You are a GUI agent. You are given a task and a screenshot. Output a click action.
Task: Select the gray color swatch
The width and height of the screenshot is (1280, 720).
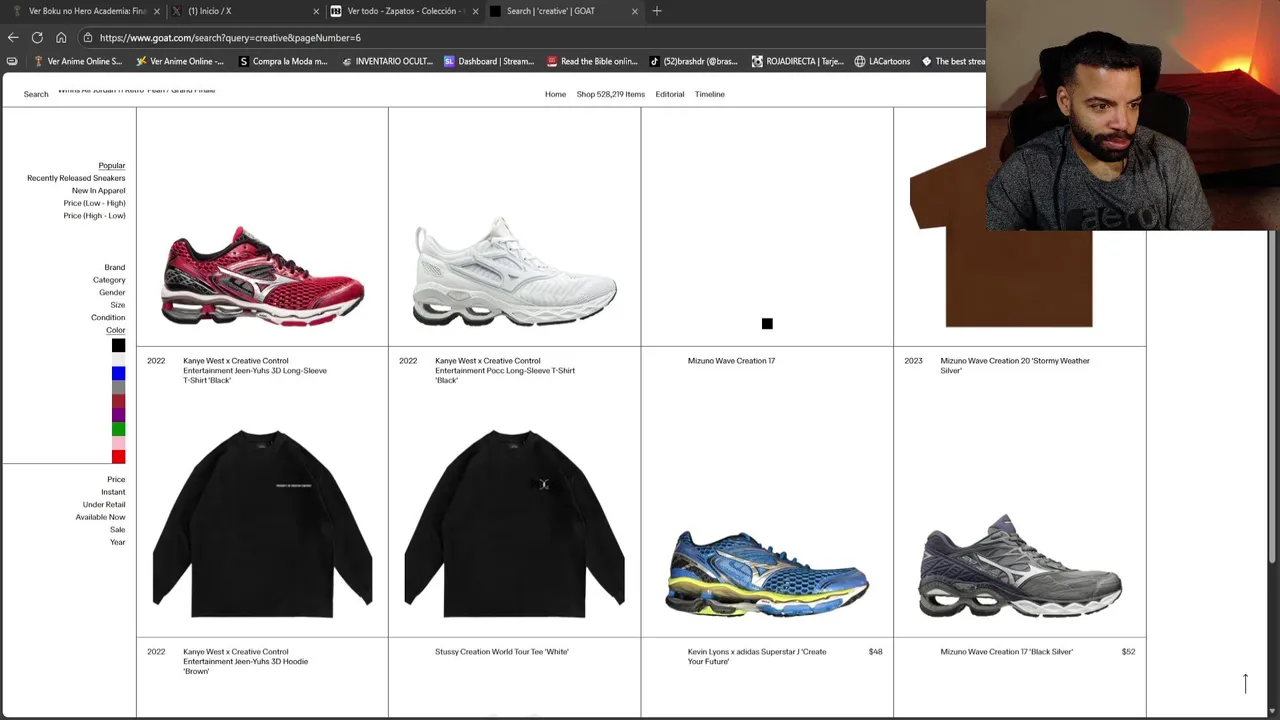coord(118,387)
